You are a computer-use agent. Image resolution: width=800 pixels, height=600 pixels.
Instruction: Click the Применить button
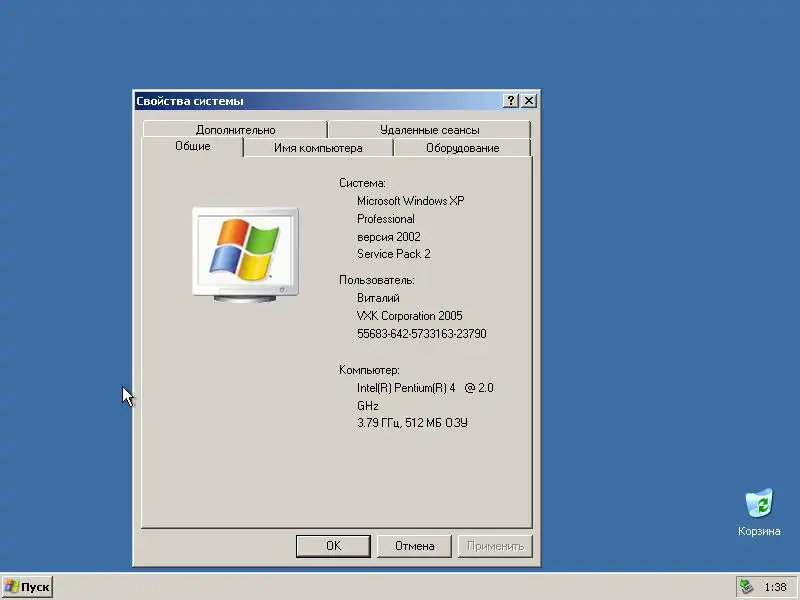click(495, 546)
